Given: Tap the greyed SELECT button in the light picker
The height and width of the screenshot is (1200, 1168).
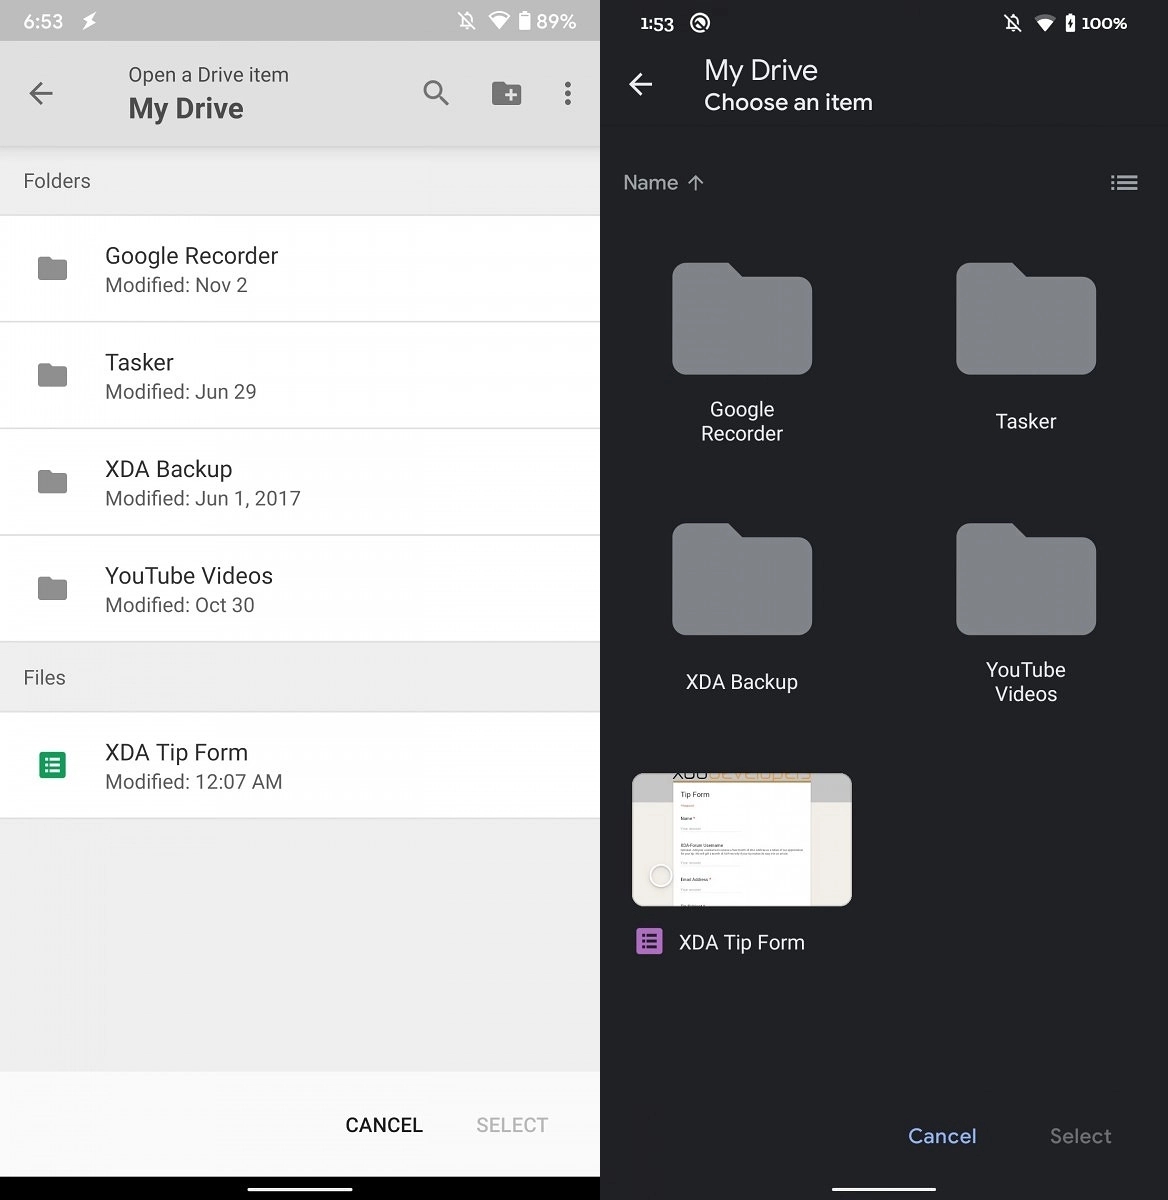Looking at the screenshot, I should [512, 1125].
